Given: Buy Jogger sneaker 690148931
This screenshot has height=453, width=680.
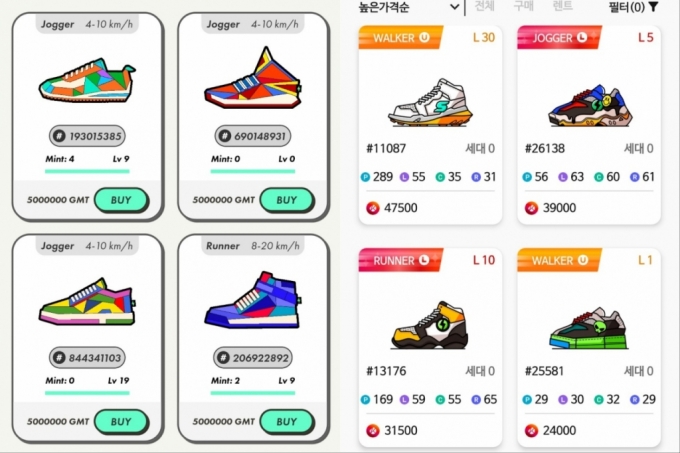Looking at the screenshot, I should pos(287,200).
